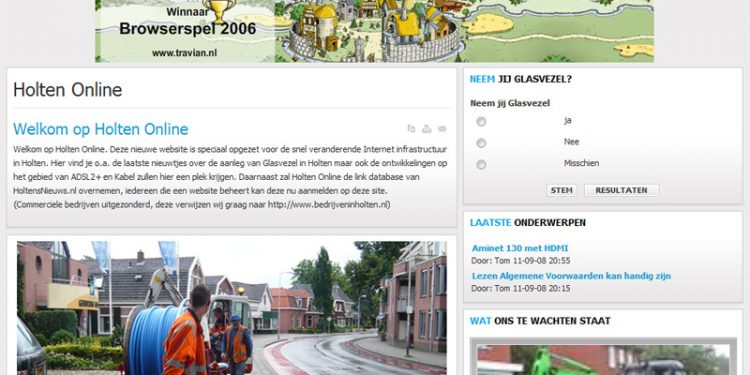Select the 'Misschien' poll option
Image resolution: width=750 pixels, height=375 pixels.
click(481, 165)
